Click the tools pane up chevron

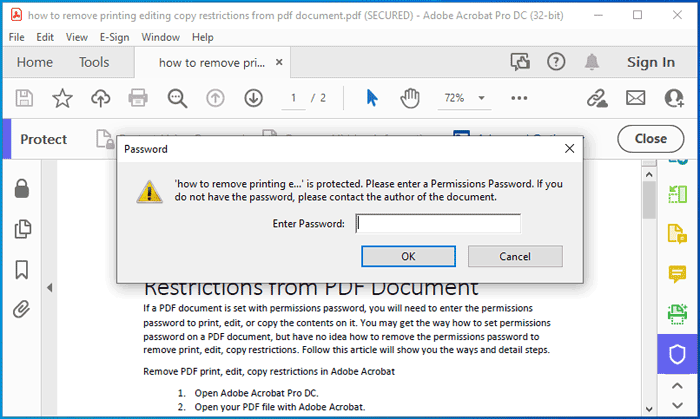(x=677, y=386)
